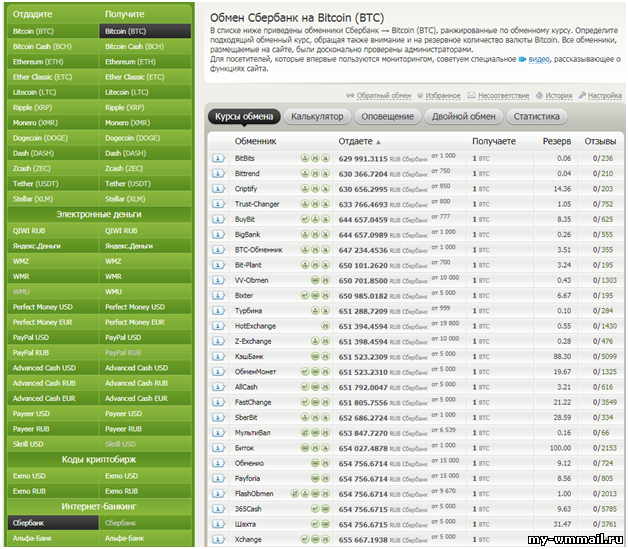The height and width of the screenshot is (549, 628).
Task: Open reviews 0/5099 for КэшБанк
Action: [604, 356]
